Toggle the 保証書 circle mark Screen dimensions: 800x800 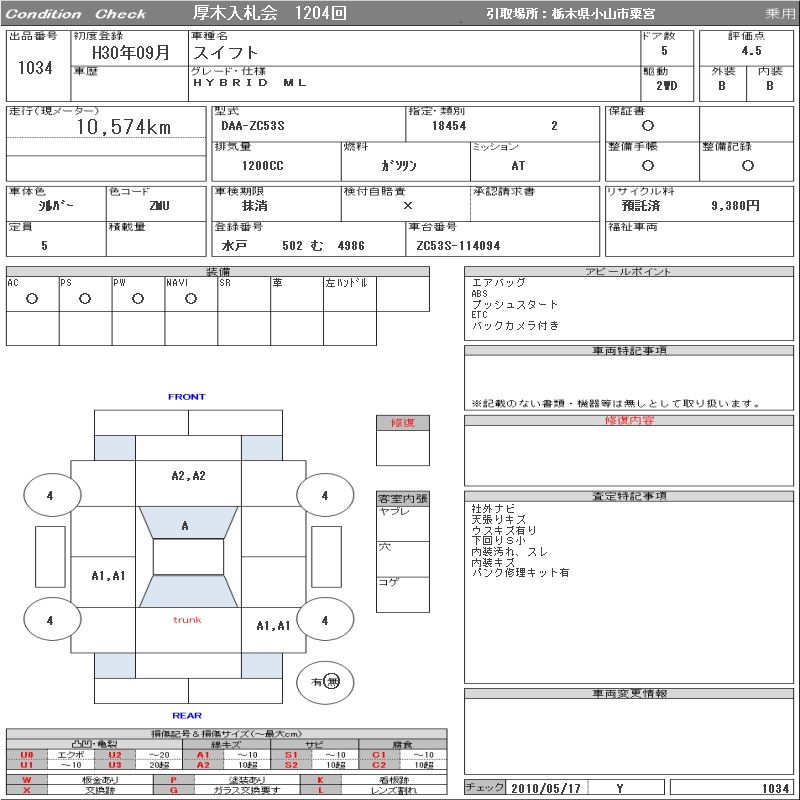click(x=648, y=126)
